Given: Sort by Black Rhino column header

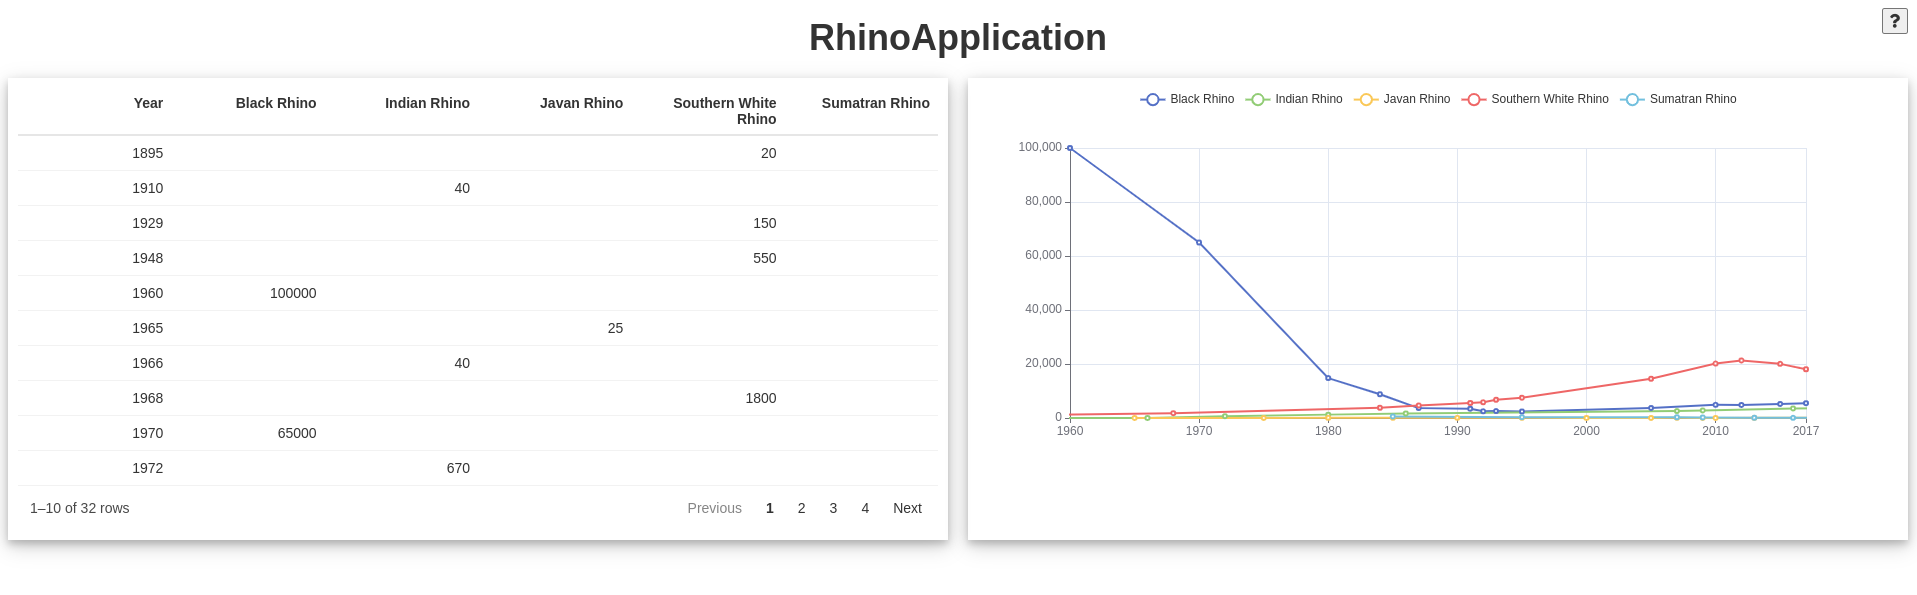Looking at the screenshot, I should (276, 103).
